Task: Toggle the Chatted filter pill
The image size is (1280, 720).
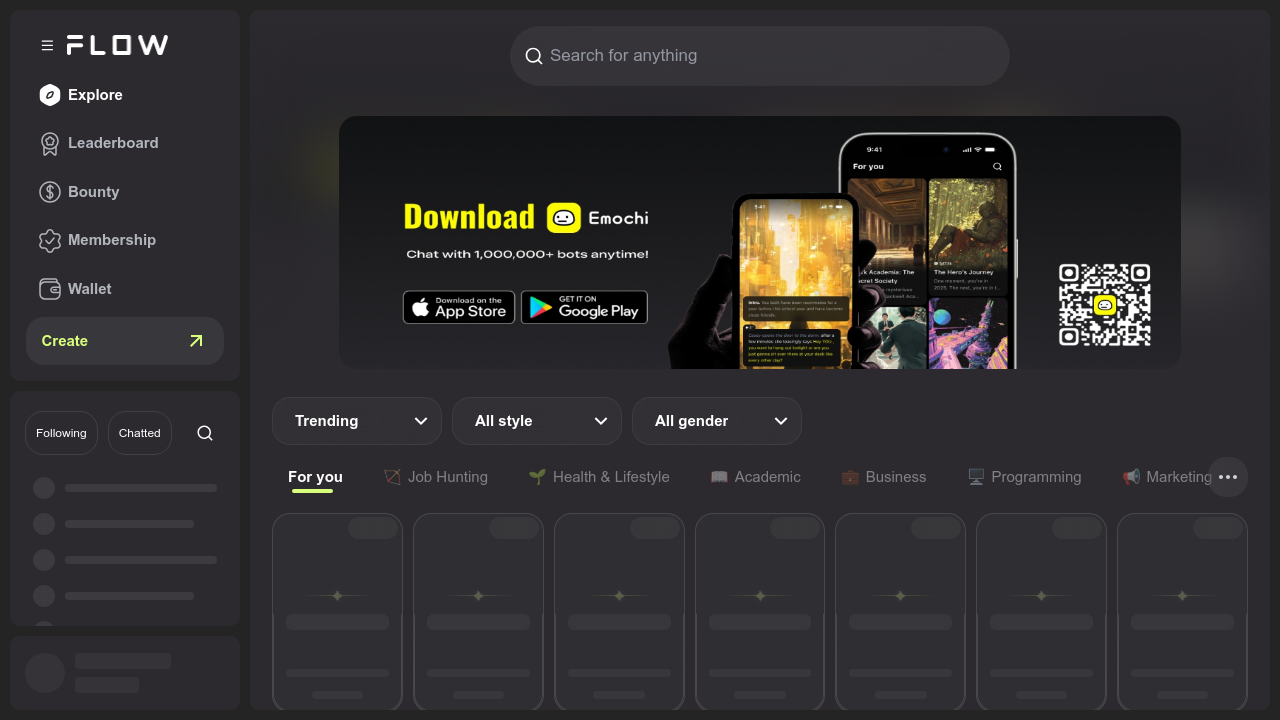Action: (x=139, y=432)
